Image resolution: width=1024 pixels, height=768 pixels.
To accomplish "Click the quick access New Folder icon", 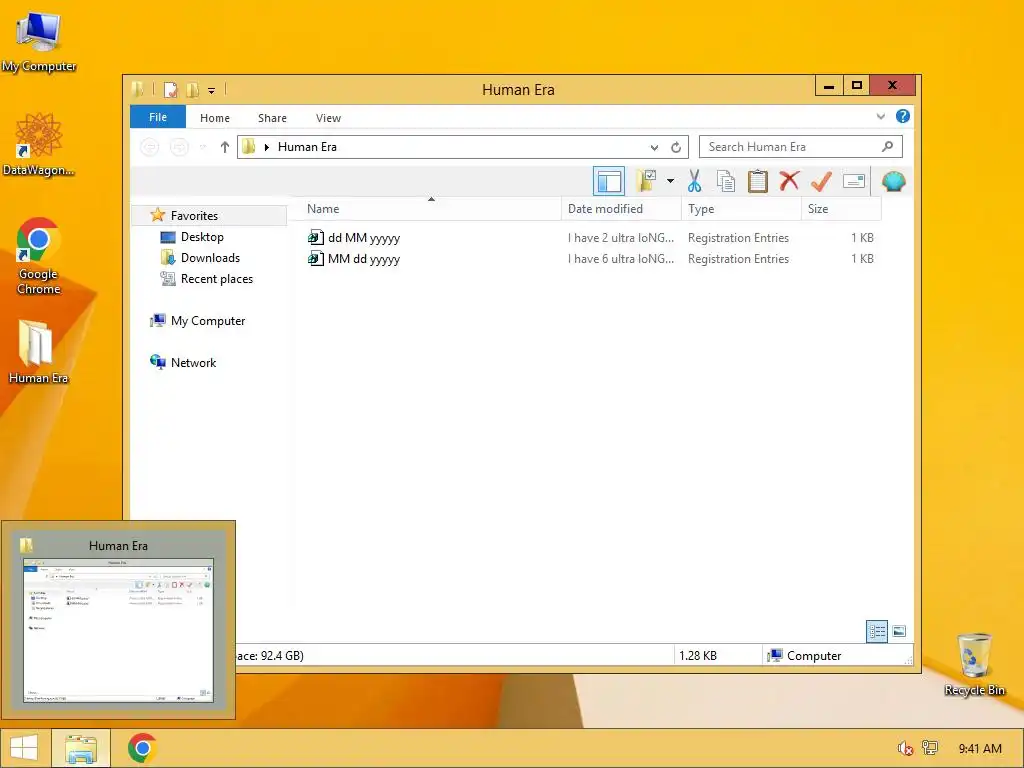I will (193, 89).
